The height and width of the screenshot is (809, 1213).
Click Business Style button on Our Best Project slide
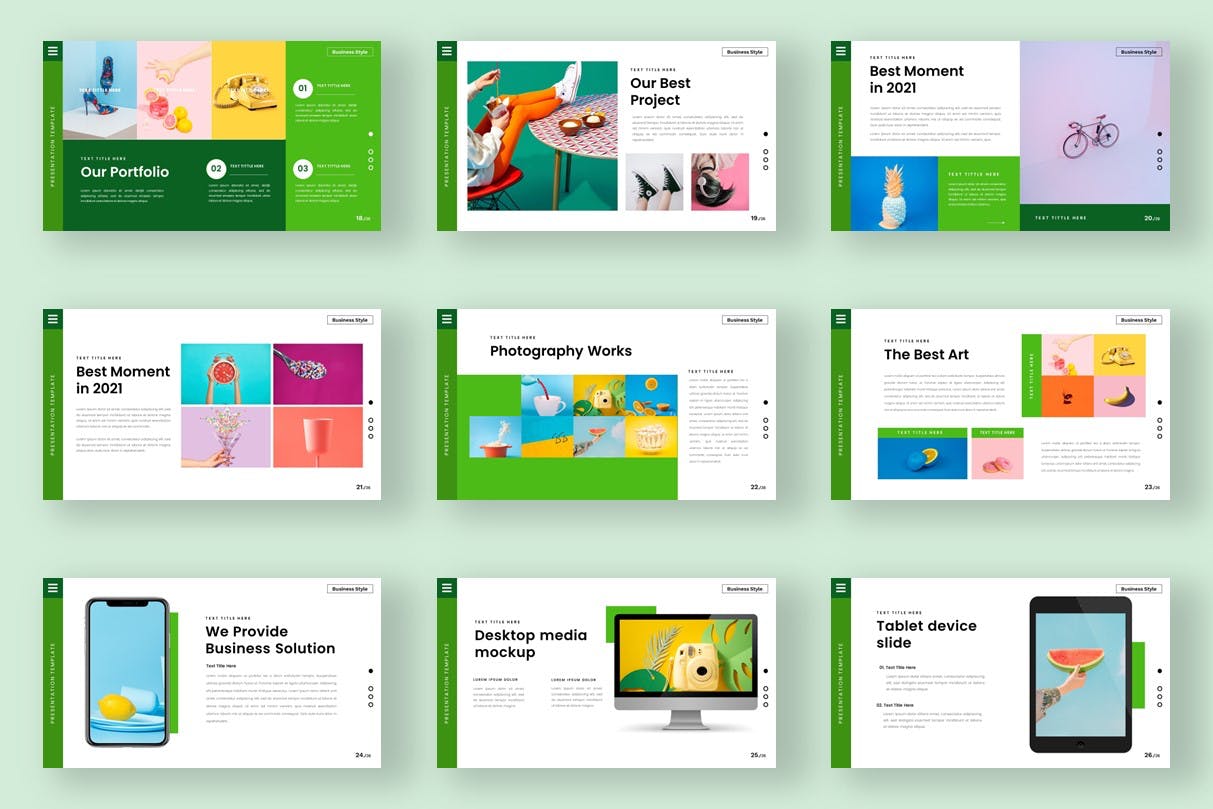pos(744,52)
